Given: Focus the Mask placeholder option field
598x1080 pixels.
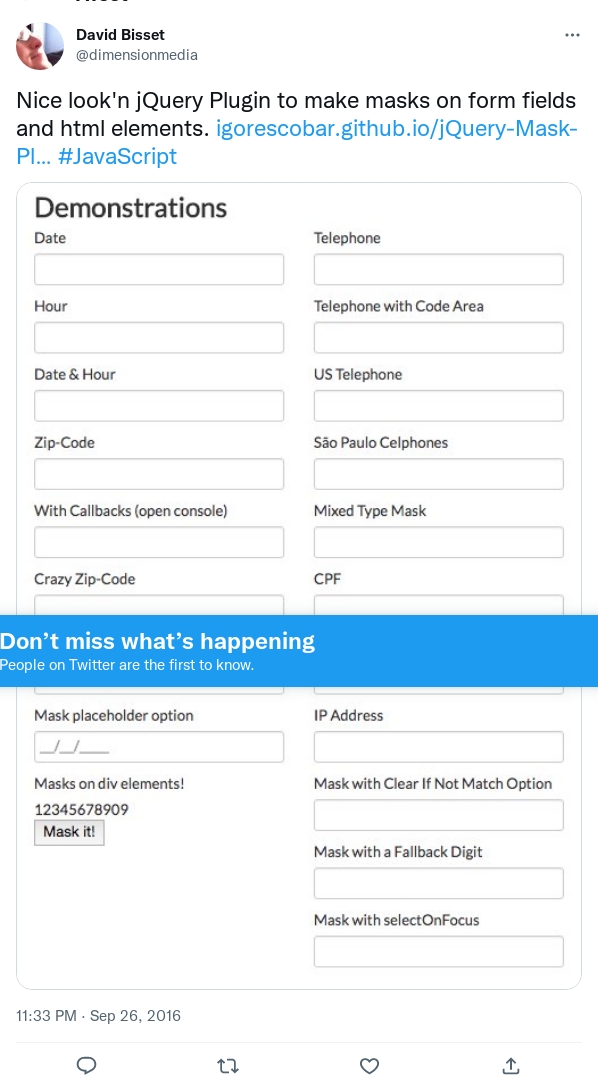Looking at the screenshot, I should click(159, 747).
